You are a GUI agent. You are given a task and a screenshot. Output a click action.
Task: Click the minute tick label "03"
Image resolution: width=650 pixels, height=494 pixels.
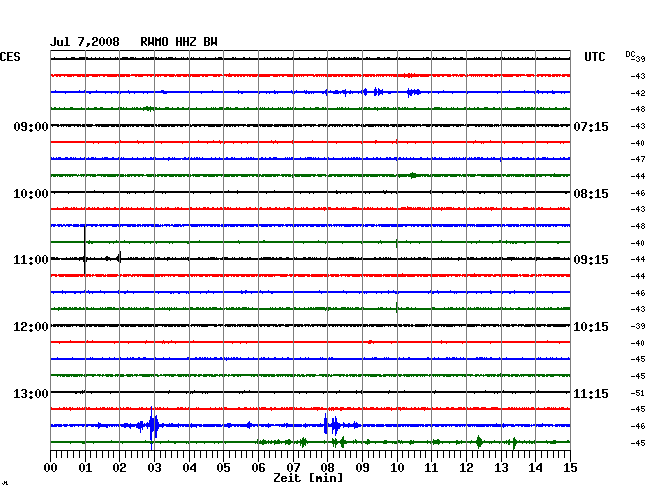click(154, 467)
